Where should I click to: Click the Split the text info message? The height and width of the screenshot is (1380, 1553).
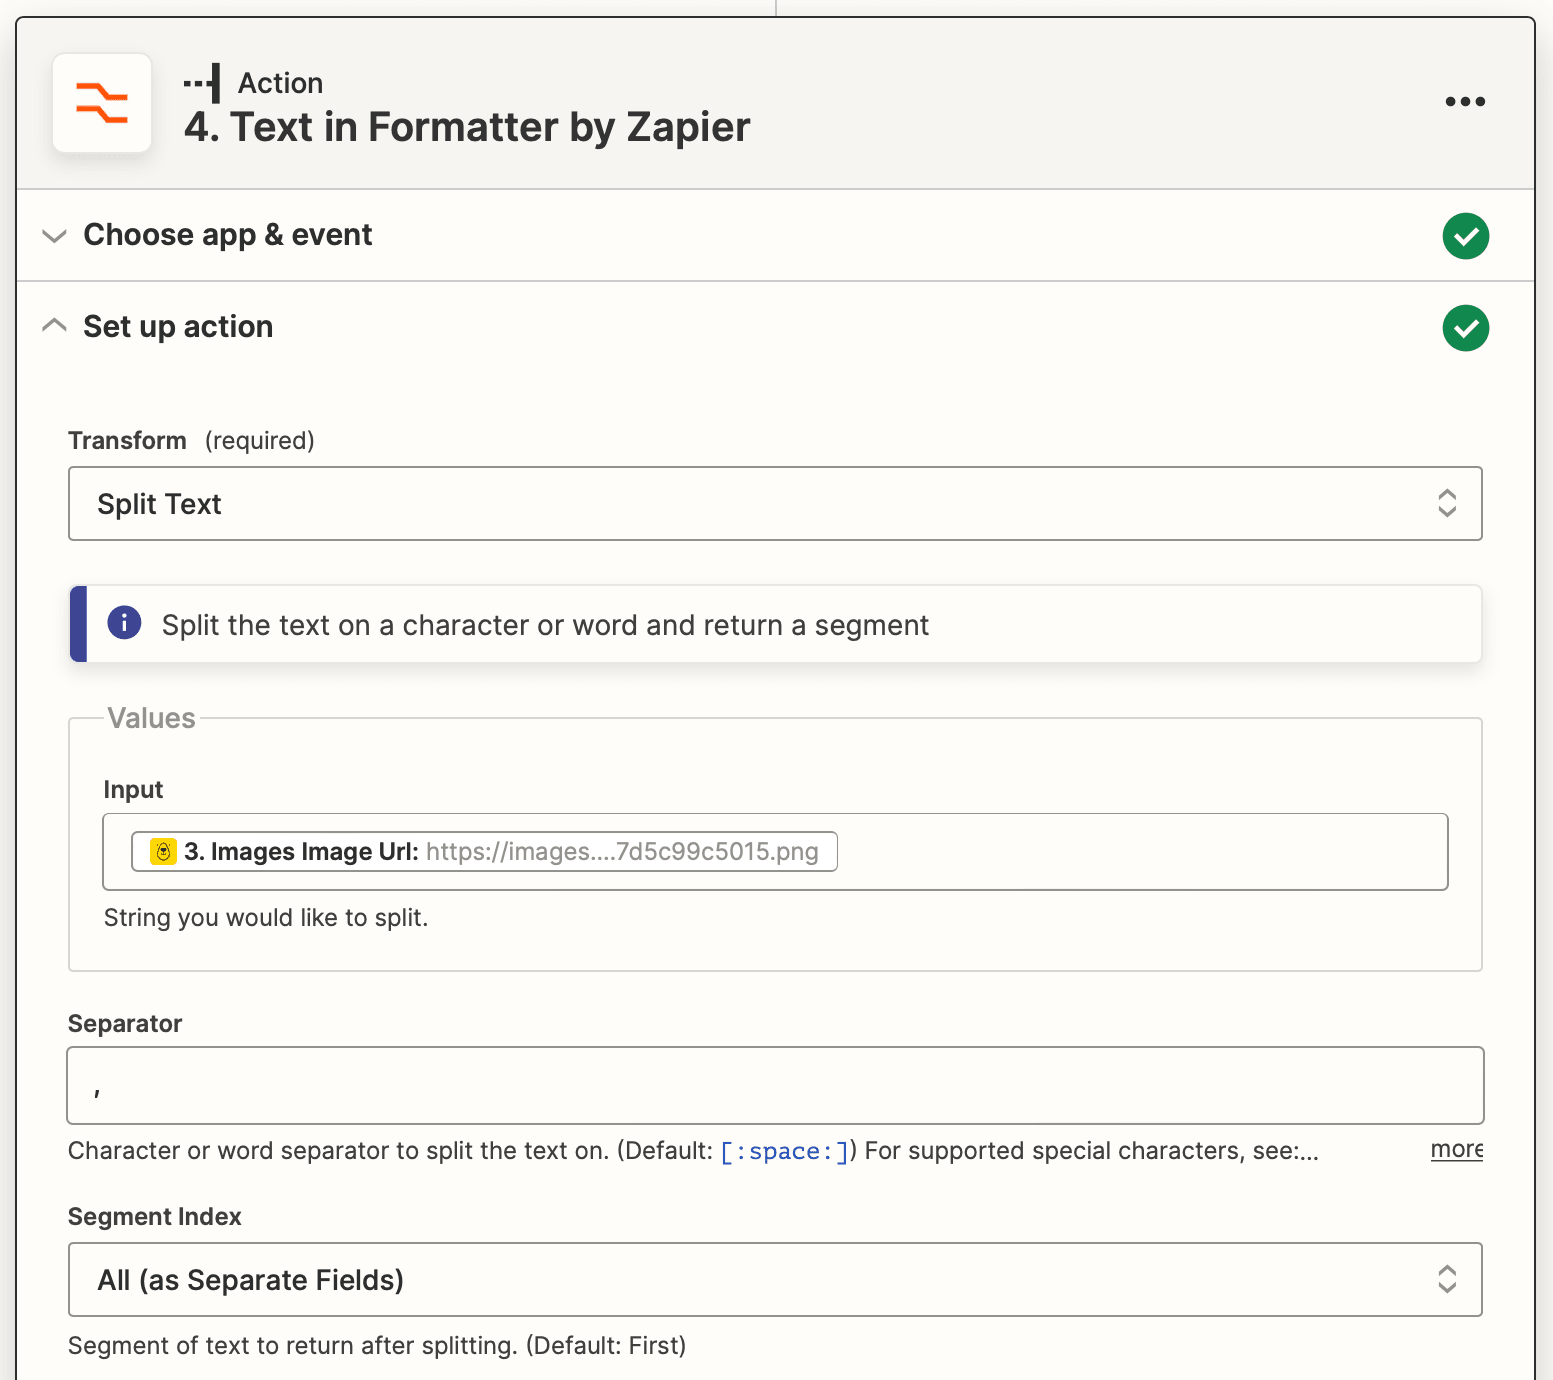click(x=775, y=624)
